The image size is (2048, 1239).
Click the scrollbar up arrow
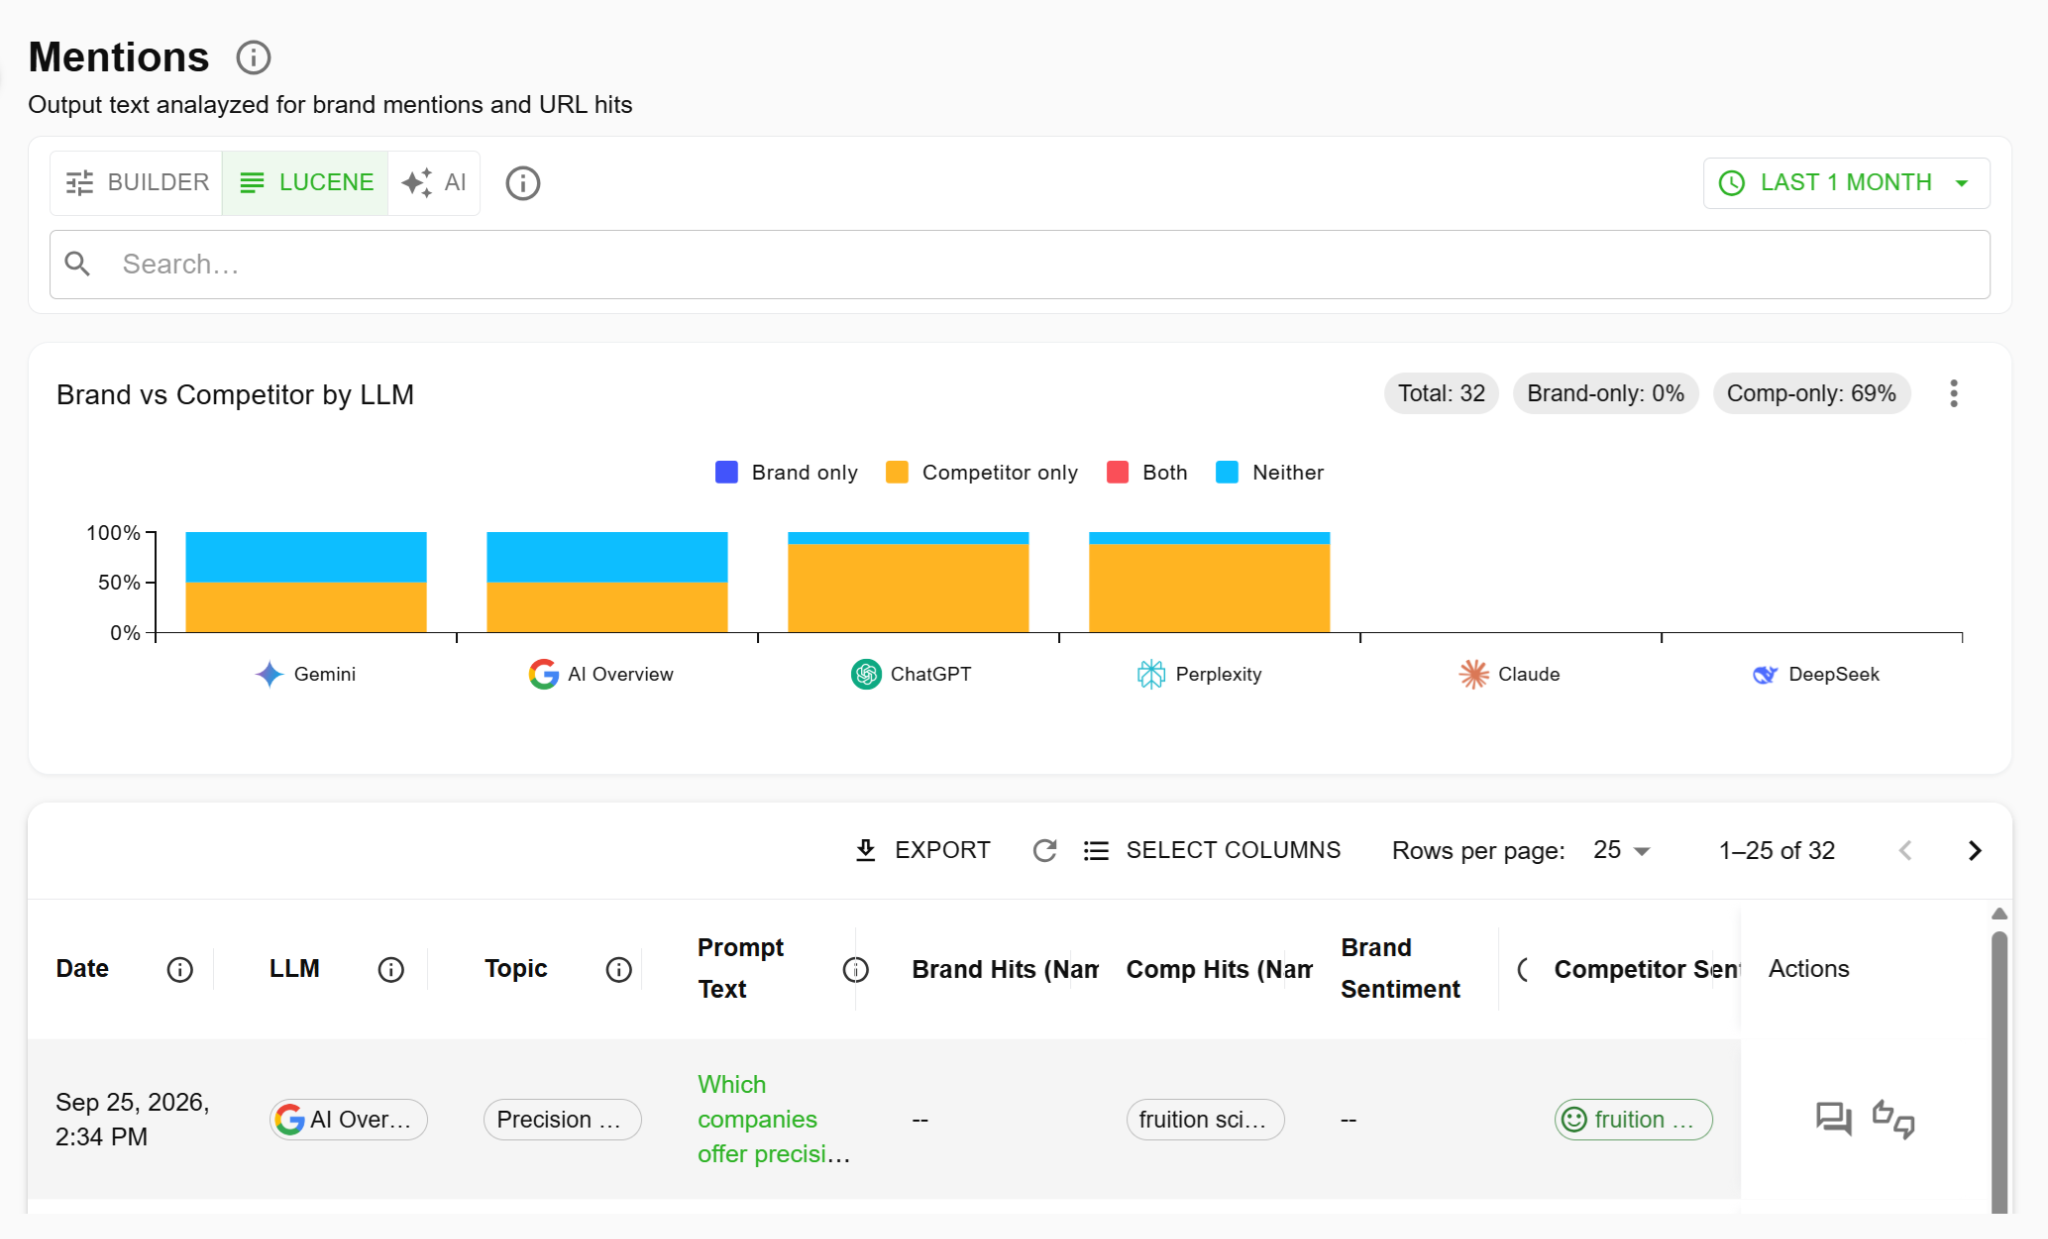click(1999, 913)
